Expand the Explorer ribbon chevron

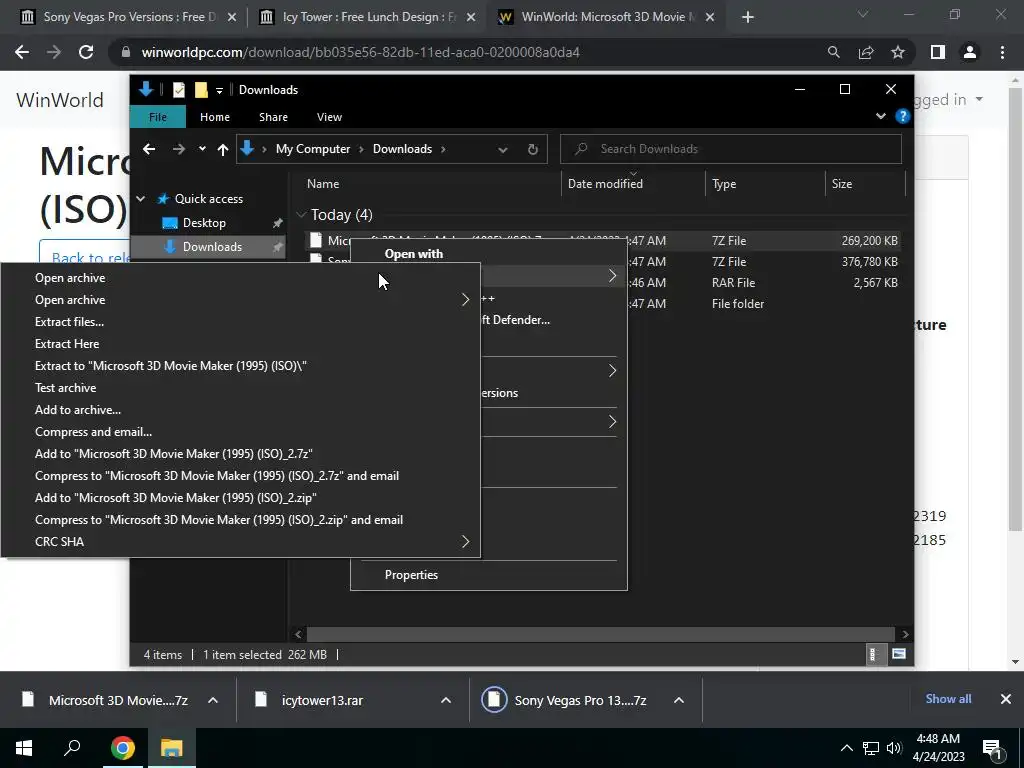coord(880,116)
